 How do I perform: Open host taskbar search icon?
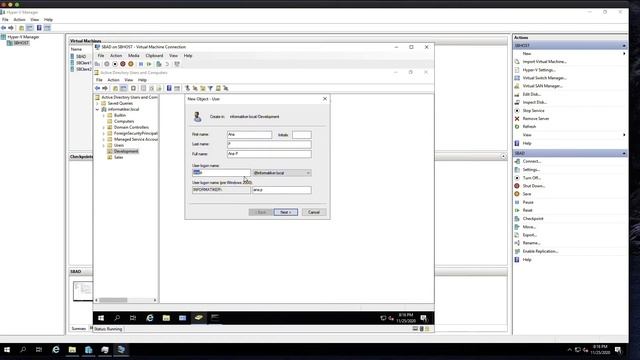coord(23,349)
